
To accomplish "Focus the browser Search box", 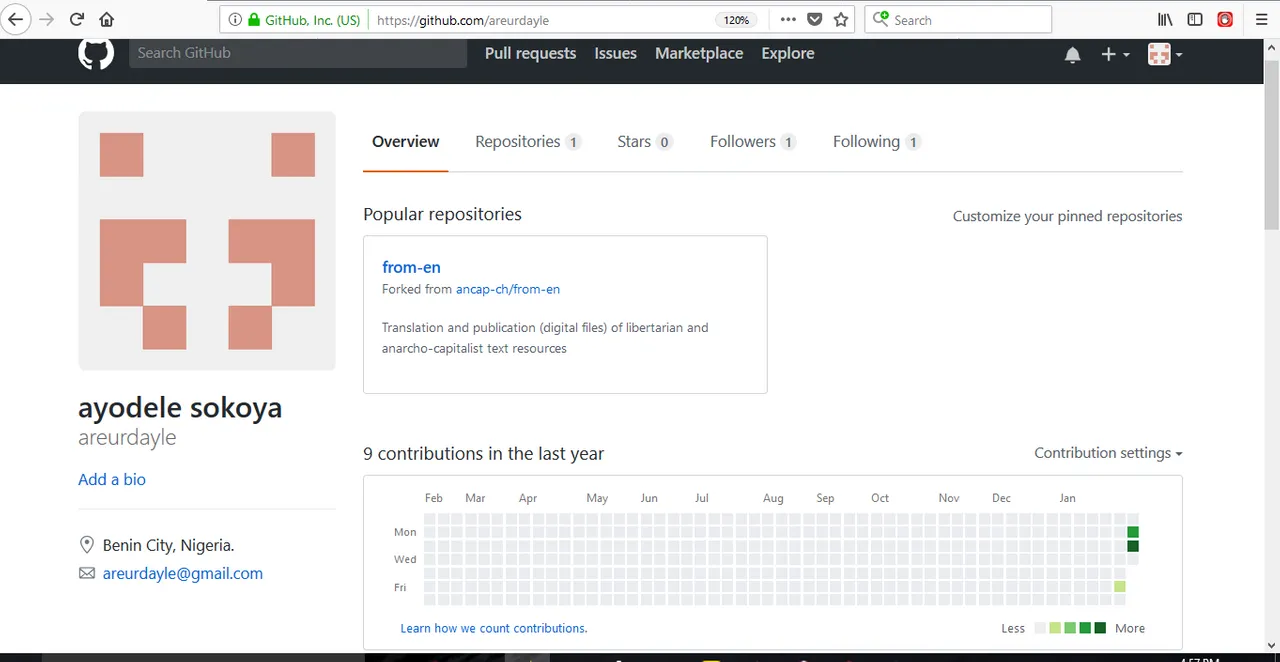I will pos(958,19).
